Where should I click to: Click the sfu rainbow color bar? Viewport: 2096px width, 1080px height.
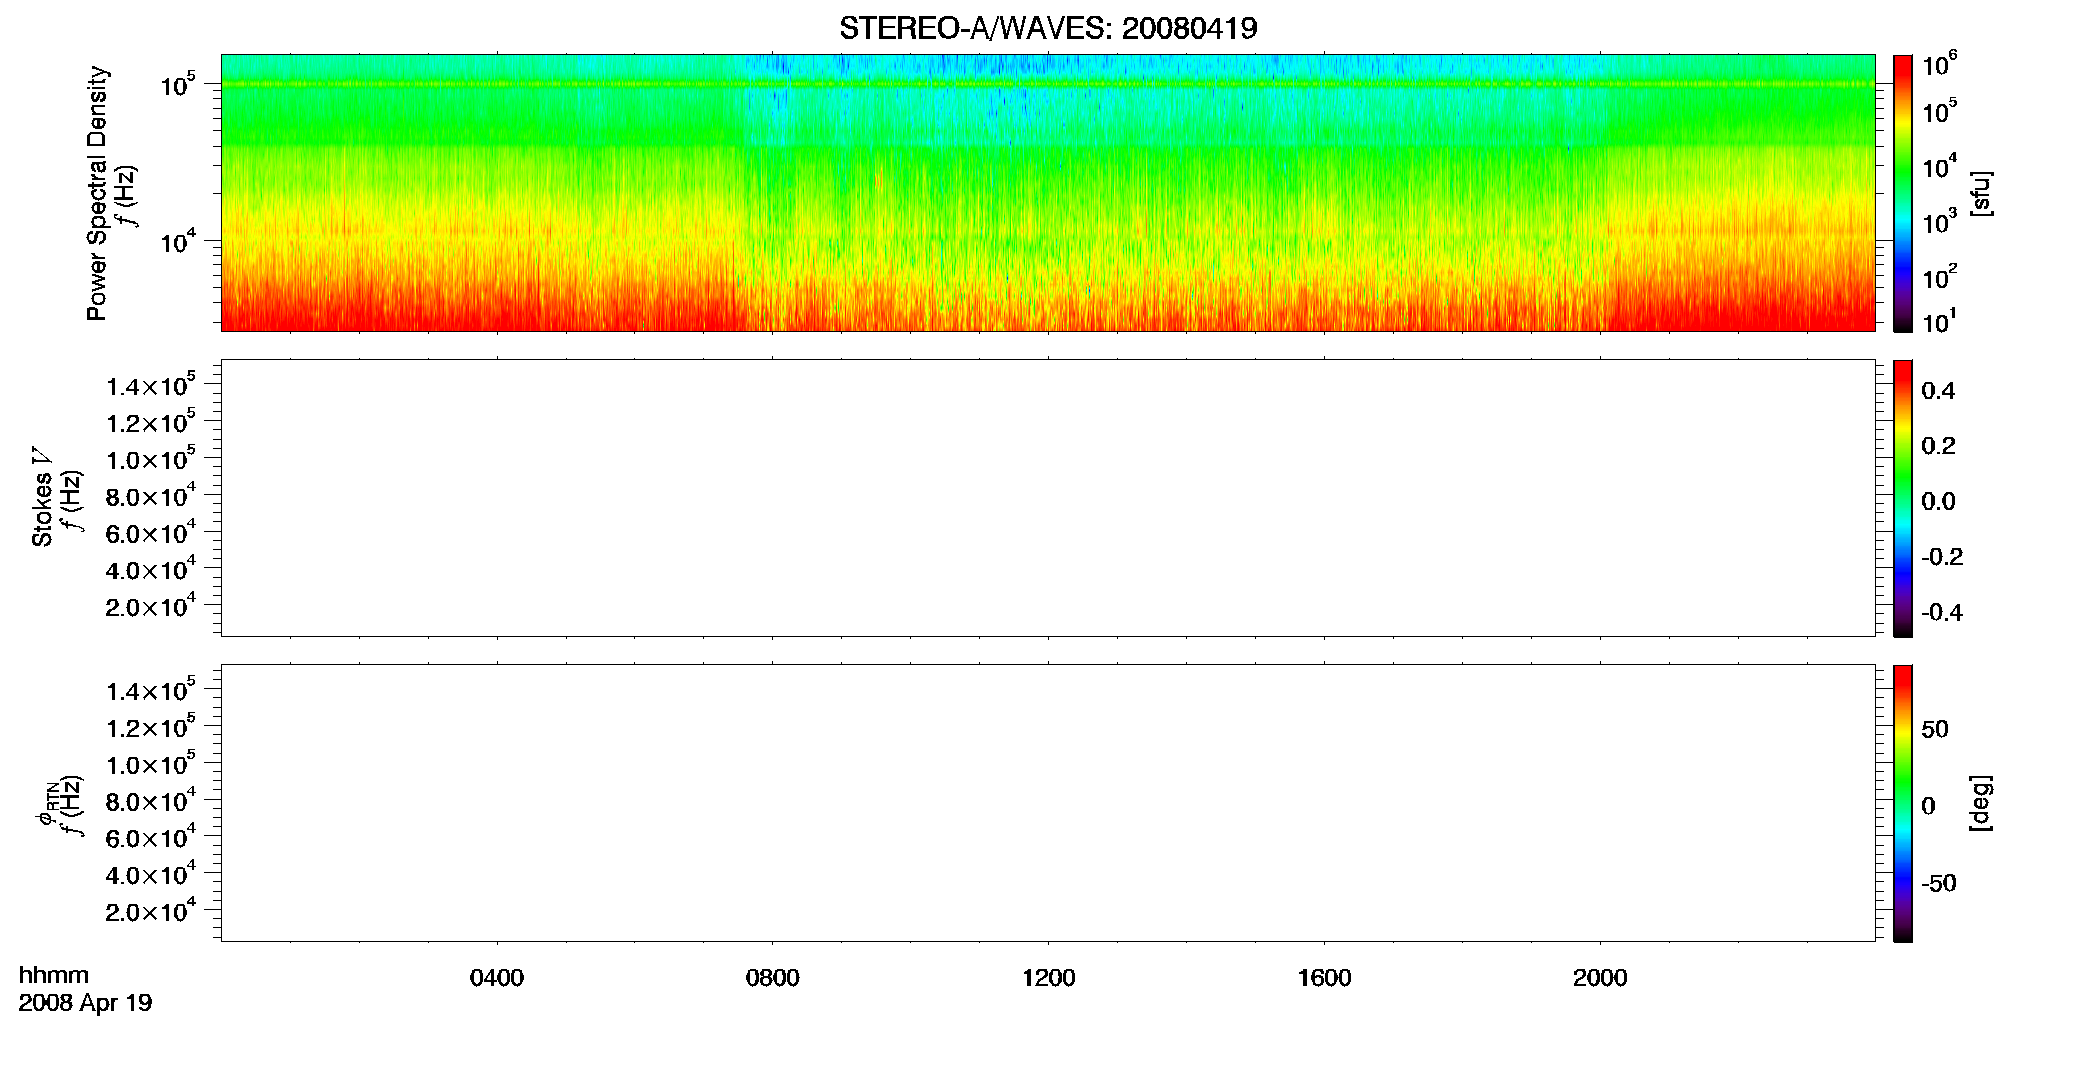point(1903,193)
